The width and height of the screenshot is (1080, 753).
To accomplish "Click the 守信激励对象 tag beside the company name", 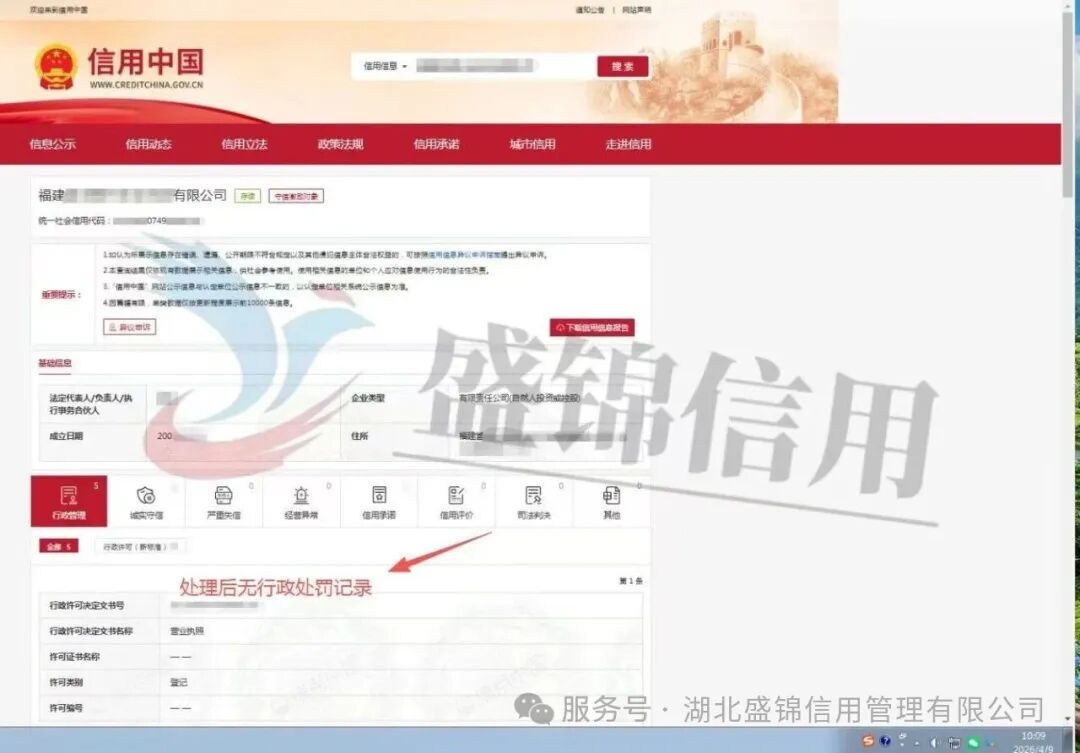I will (x=296, y=196).
